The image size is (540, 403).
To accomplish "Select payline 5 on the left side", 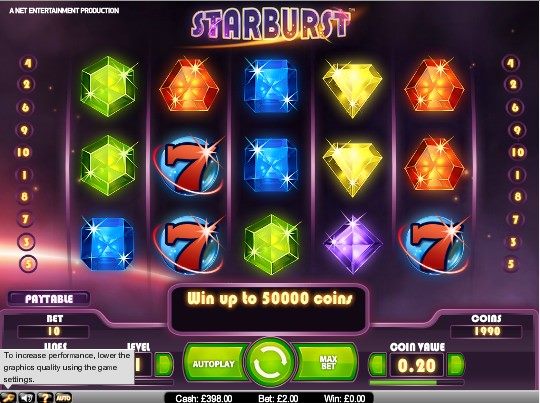I will [29, 264].
